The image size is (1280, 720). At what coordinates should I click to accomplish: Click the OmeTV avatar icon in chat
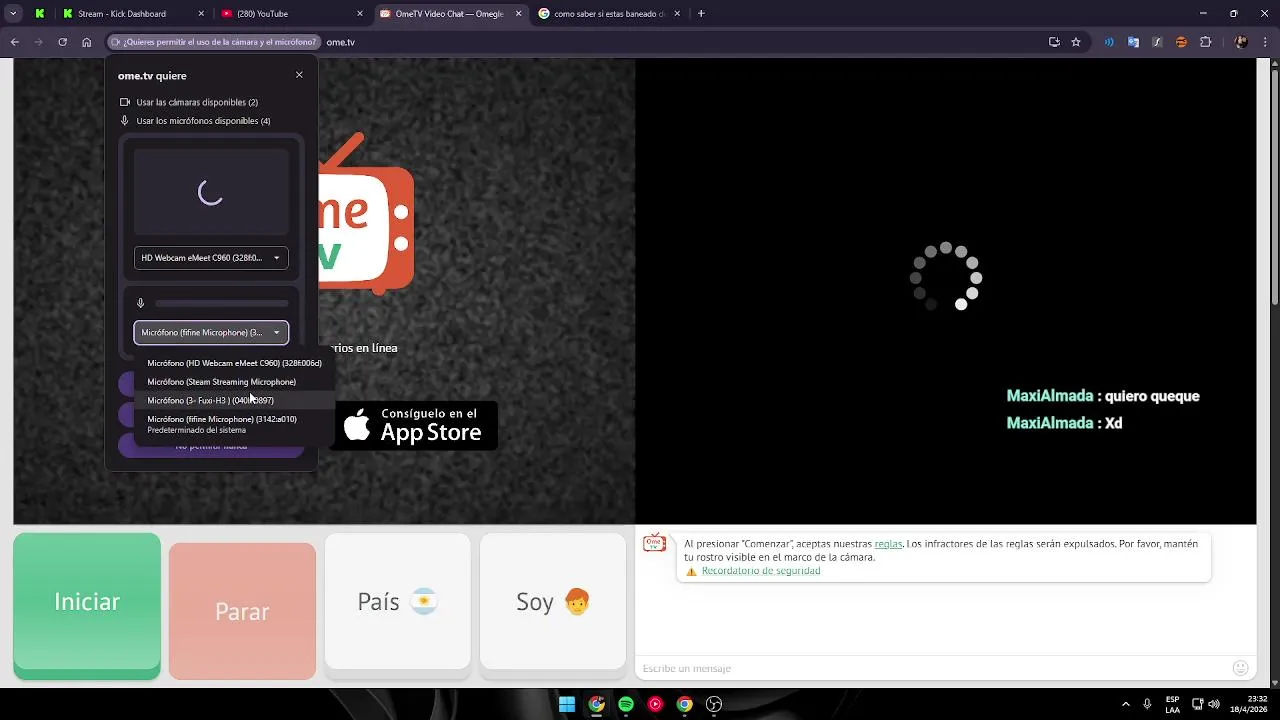[x=654, y=543]
